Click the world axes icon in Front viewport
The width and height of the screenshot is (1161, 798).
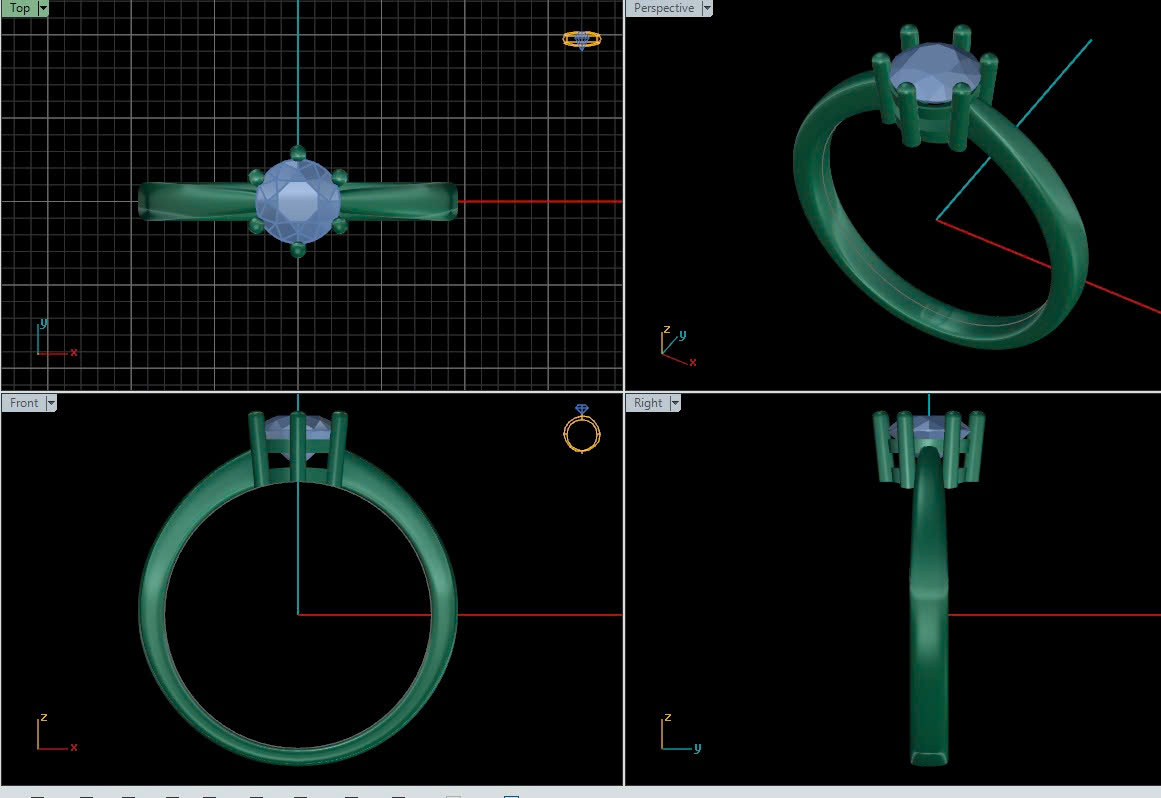(52, 734)
